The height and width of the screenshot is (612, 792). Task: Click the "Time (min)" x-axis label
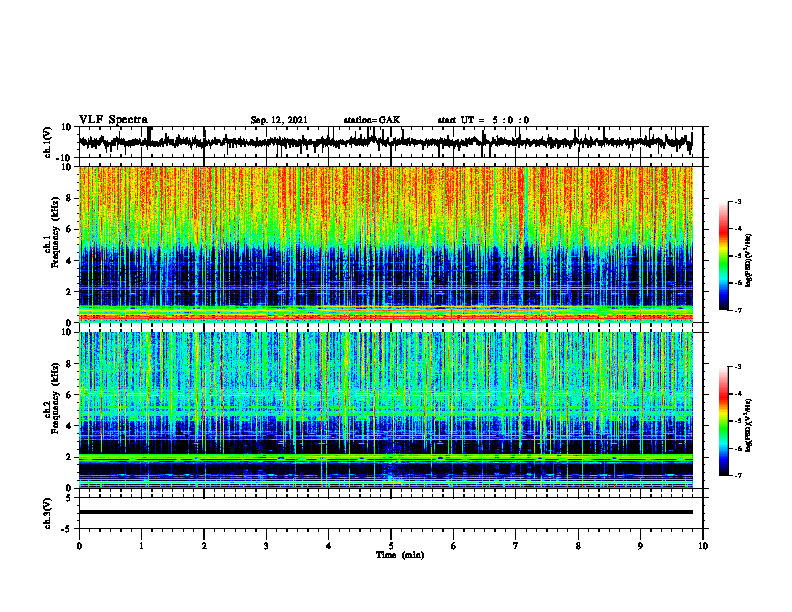pos(400,555)
